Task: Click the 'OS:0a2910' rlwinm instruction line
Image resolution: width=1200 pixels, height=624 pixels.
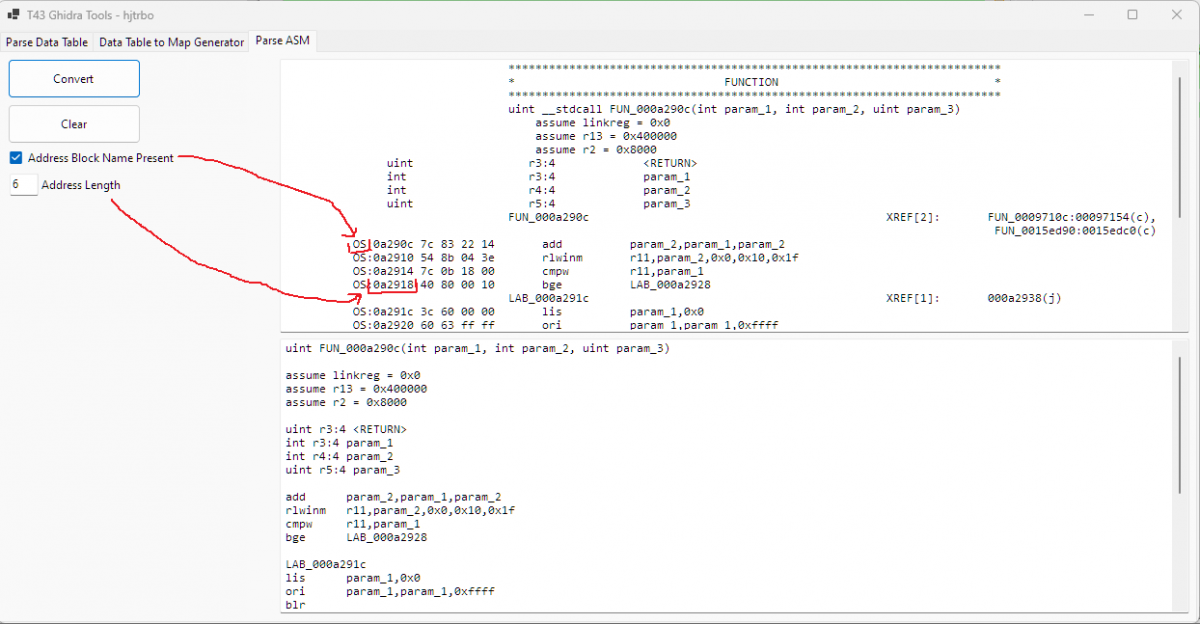Action: (576, 257)
